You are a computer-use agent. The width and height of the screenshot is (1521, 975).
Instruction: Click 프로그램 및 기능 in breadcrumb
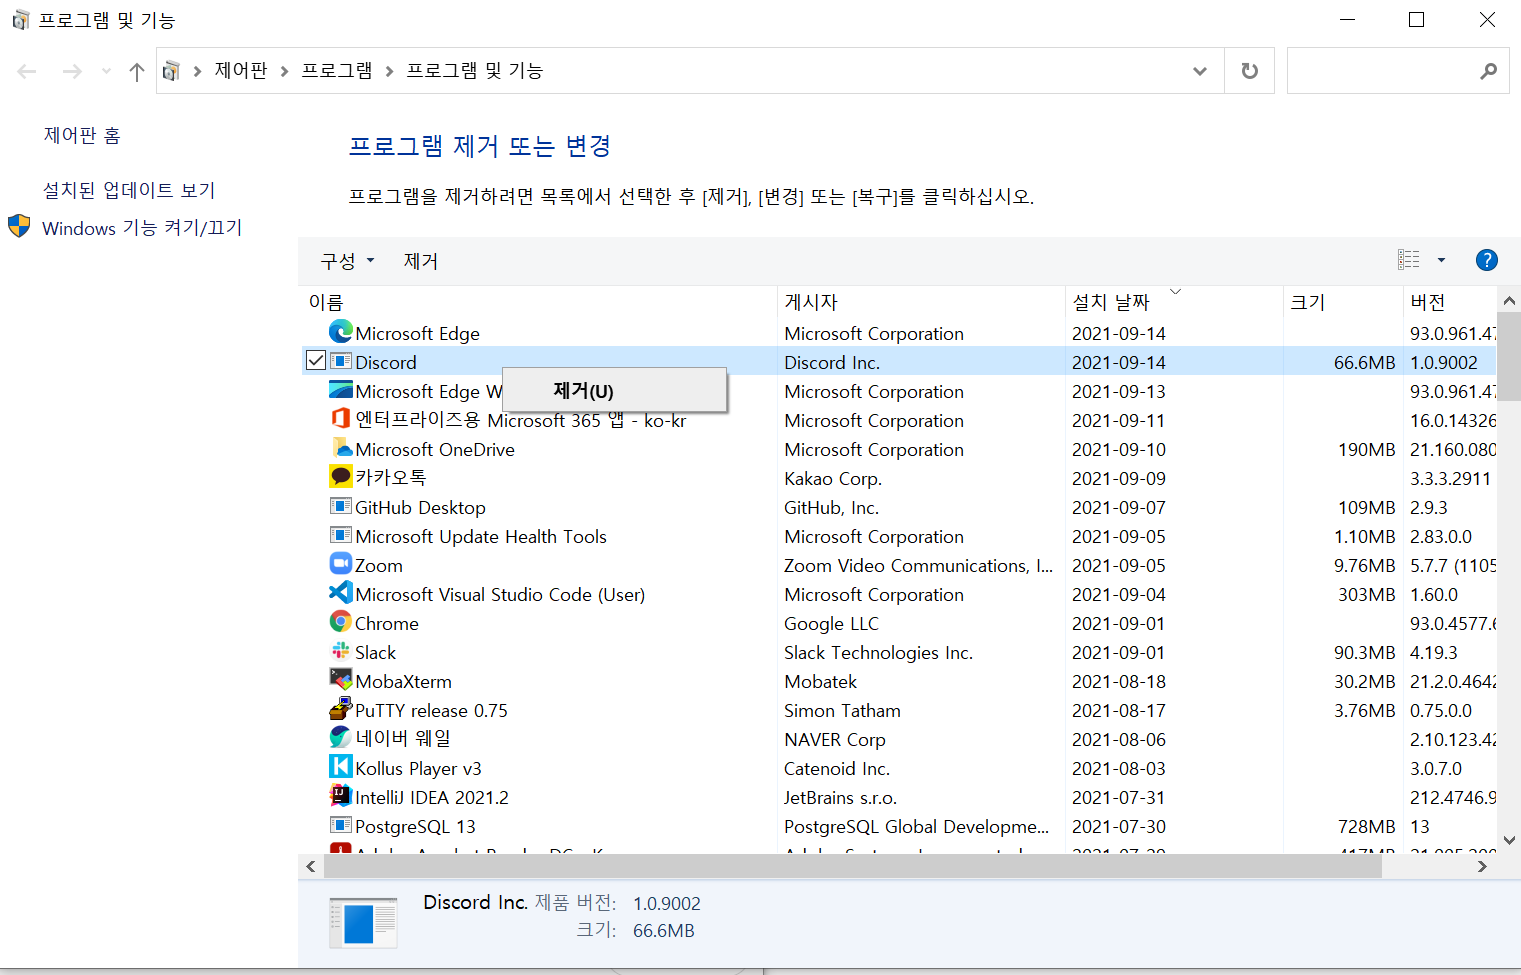(475, 71)
